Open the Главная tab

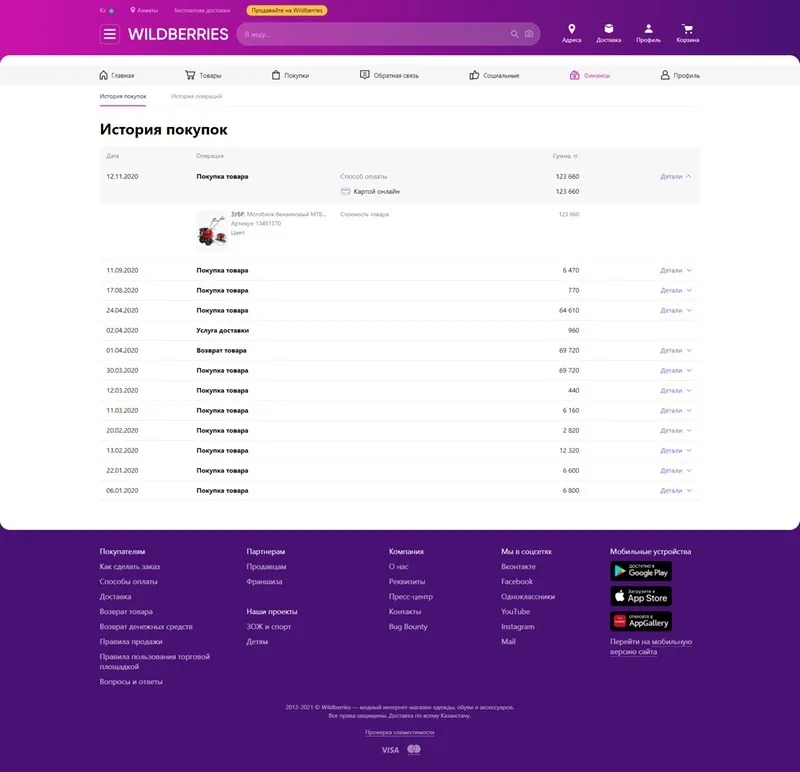click(116, 75)
